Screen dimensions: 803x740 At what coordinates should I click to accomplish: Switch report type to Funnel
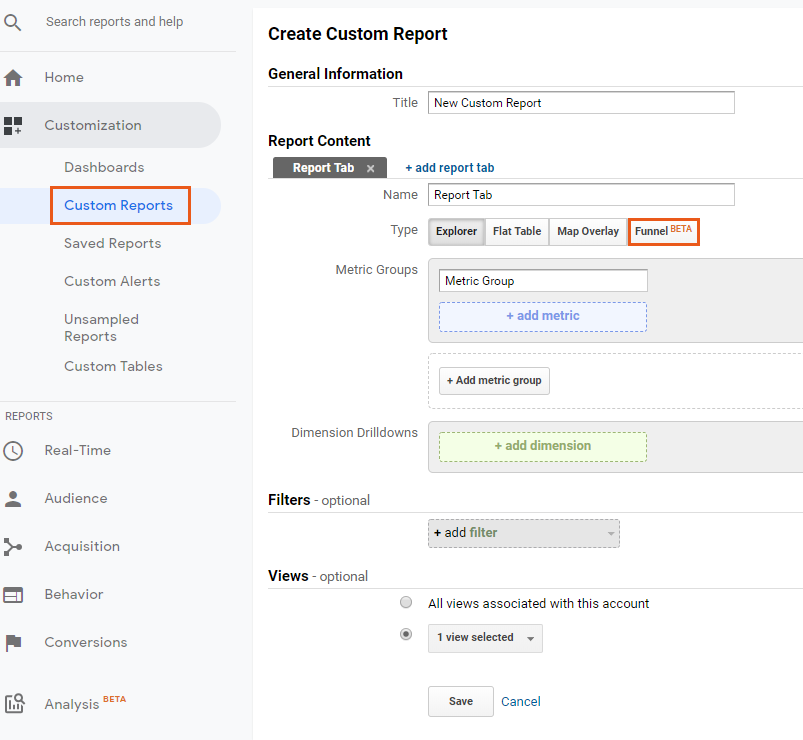point(664,231)
